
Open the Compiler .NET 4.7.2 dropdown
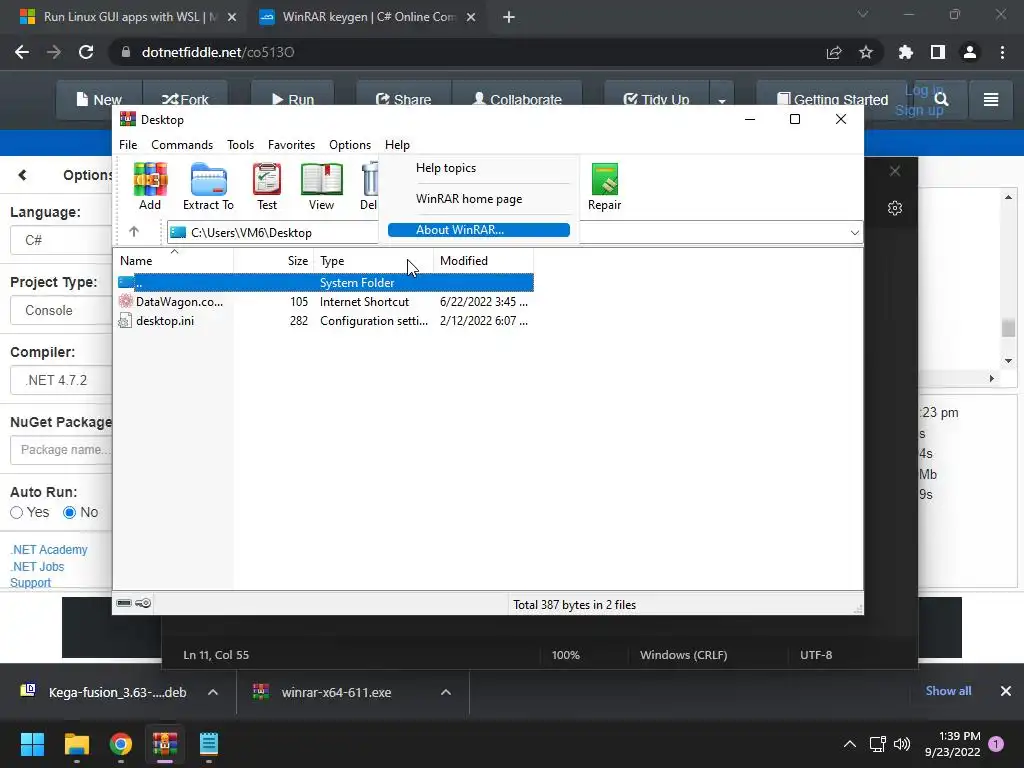(61, 380)
